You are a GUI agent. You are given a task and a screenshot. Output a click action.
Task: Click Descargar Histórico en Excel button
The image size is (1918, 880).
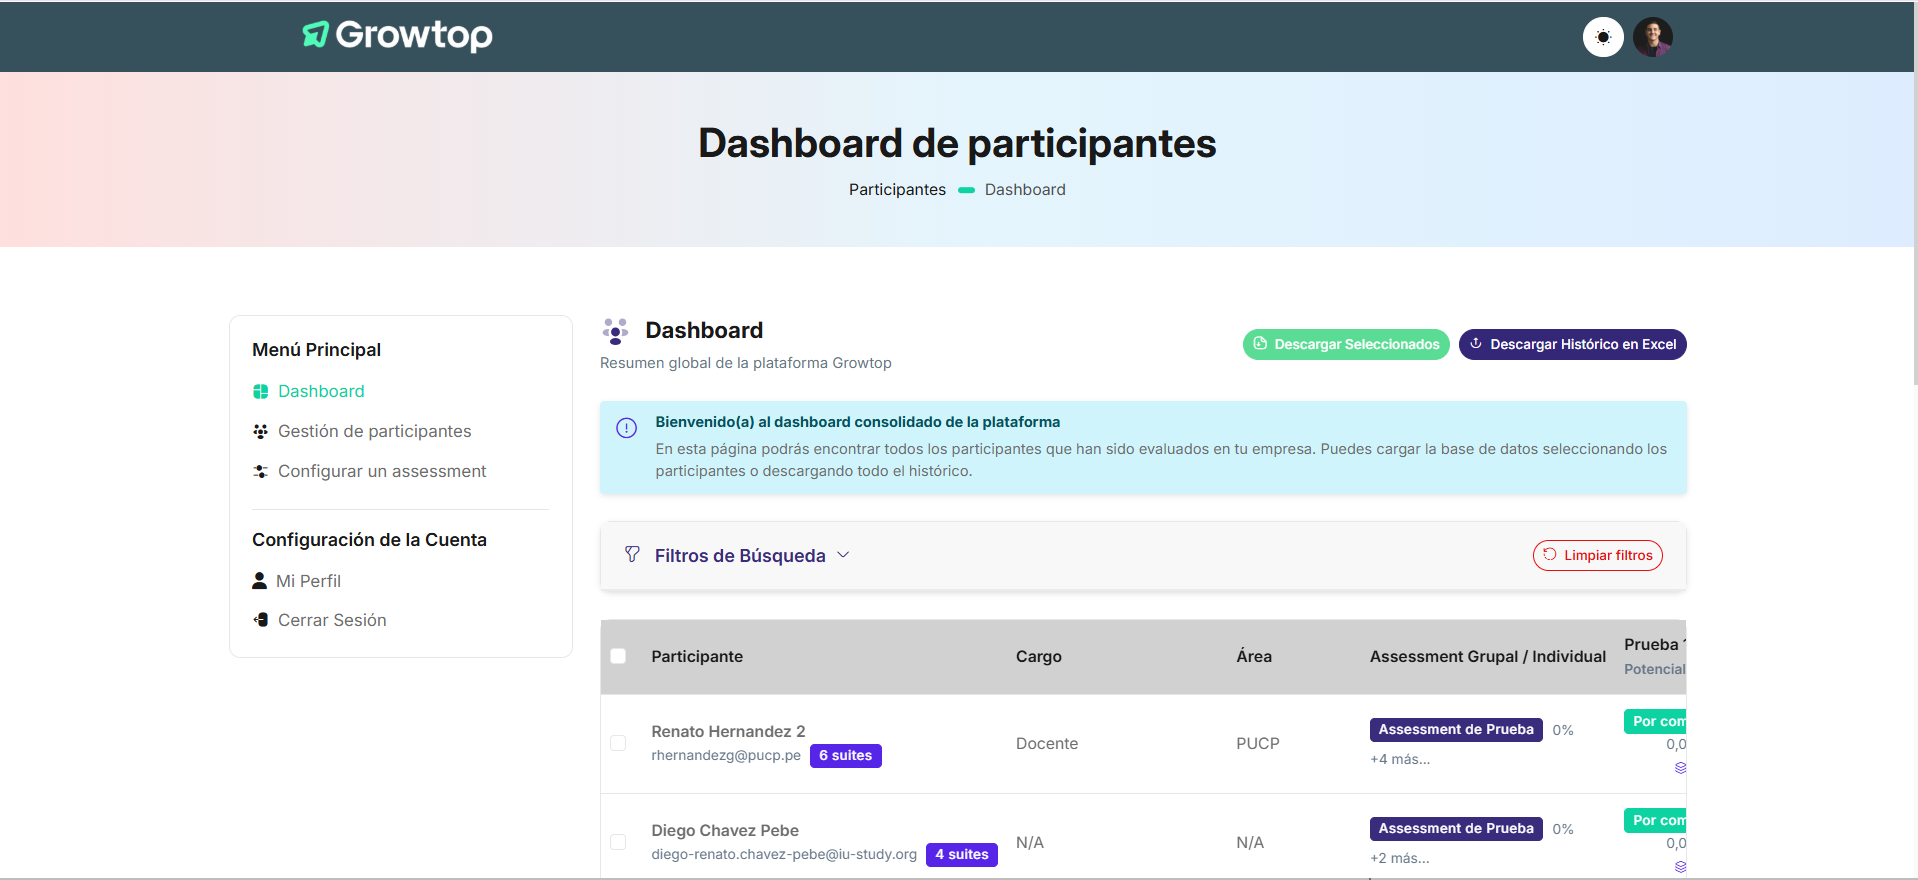[1572, 345]
